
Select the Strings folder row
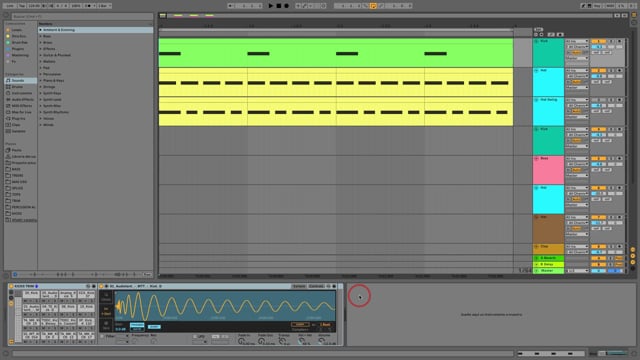click(x=96, y=87)
